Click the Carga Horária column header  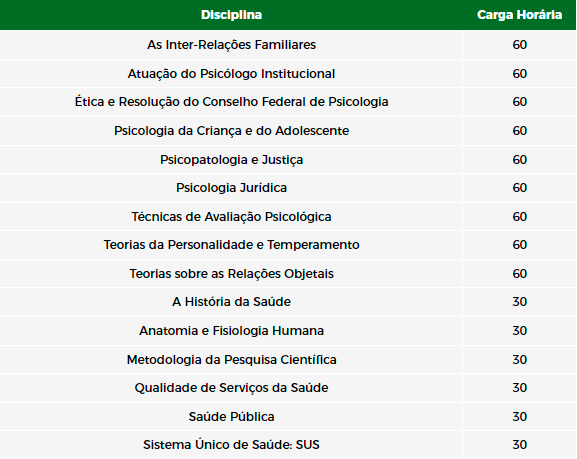tap(519, 15)
